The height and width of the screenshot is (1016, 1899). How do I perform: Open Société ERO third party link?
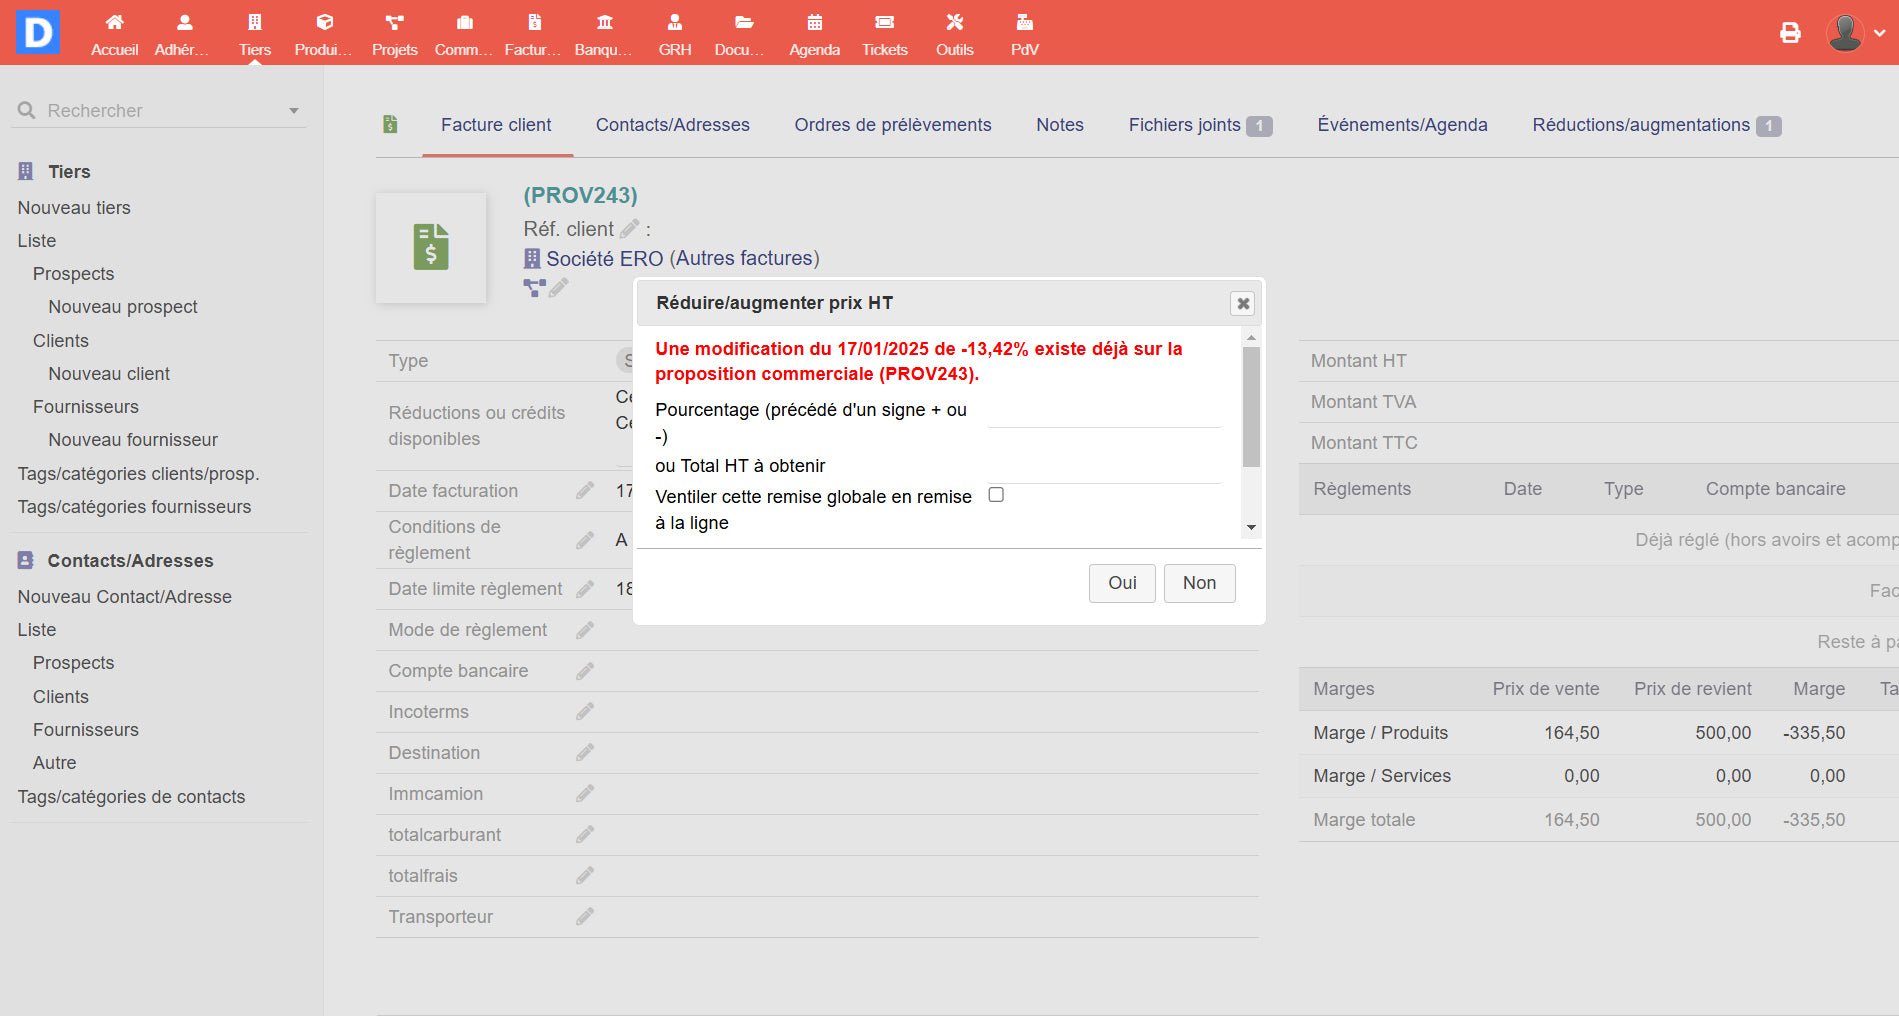pyautogui.click(x=604, y=259)
